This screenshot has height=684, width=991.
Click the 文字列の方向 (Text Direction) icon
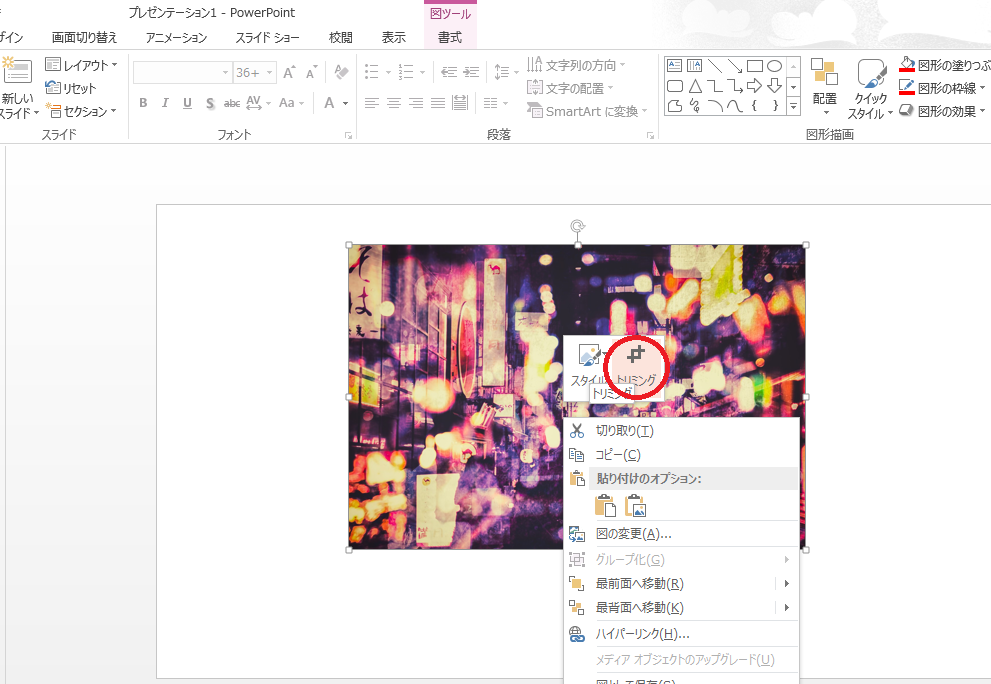point(535,64)
